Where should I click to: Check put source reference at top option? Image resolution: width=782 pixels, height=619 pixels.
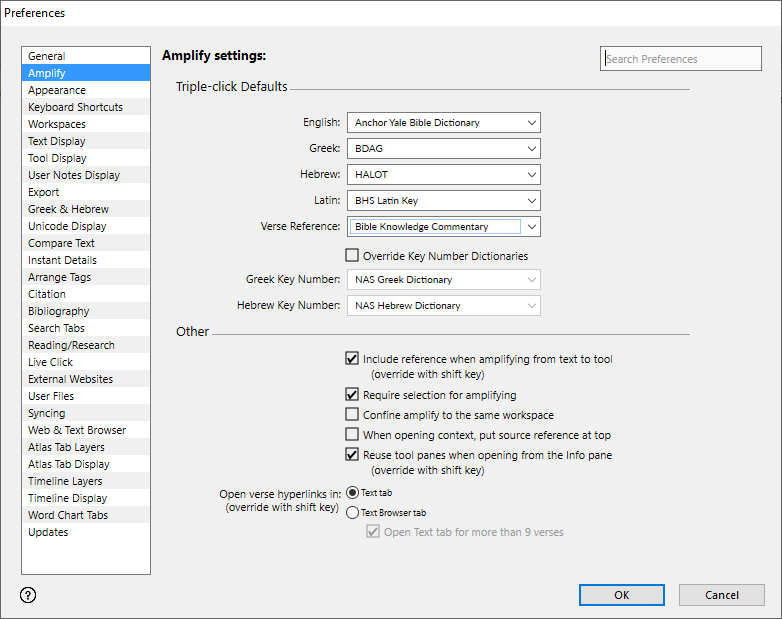tap(352, 435)
